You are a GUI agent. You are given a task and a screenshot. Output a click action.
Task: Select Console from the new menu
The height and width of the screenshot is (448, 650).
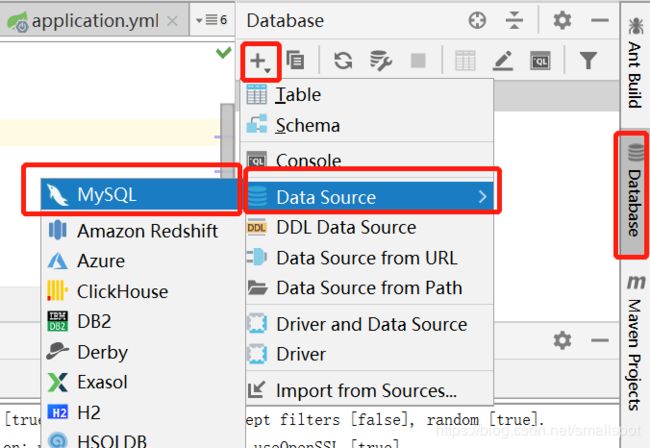coord(367,159)
